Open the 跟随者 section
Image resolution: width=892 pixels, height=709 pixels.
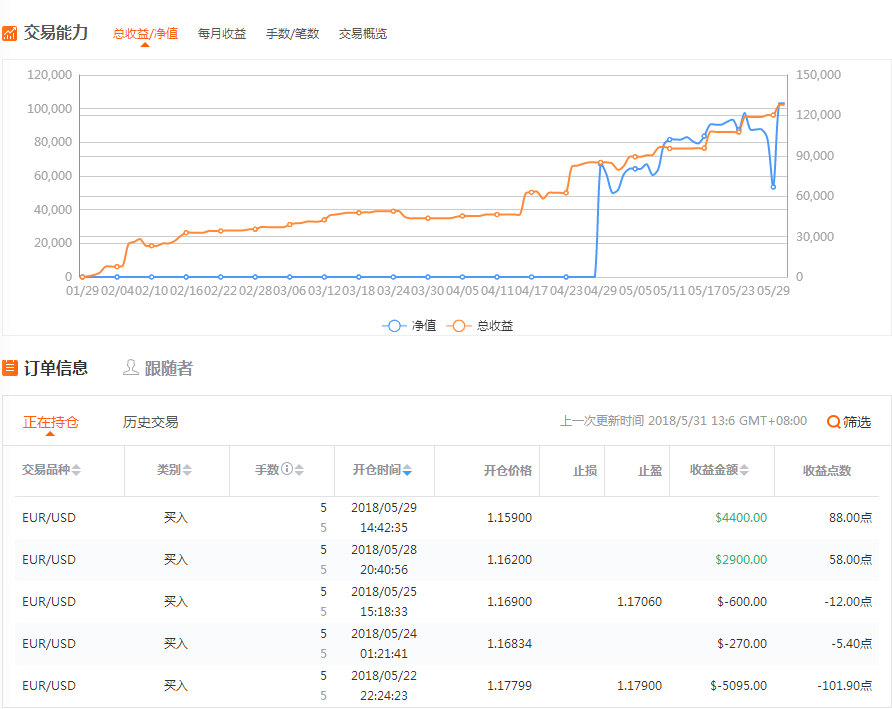point(158,368)
